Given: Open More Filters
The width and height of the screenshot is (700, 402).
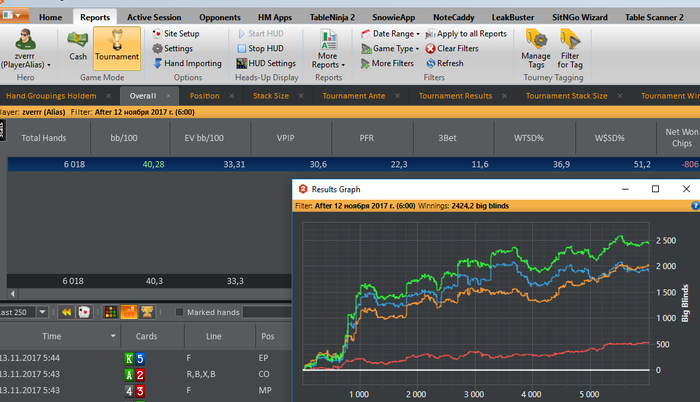Looking at the screenshot, I should pyautogui.click(x=388, y=63).
